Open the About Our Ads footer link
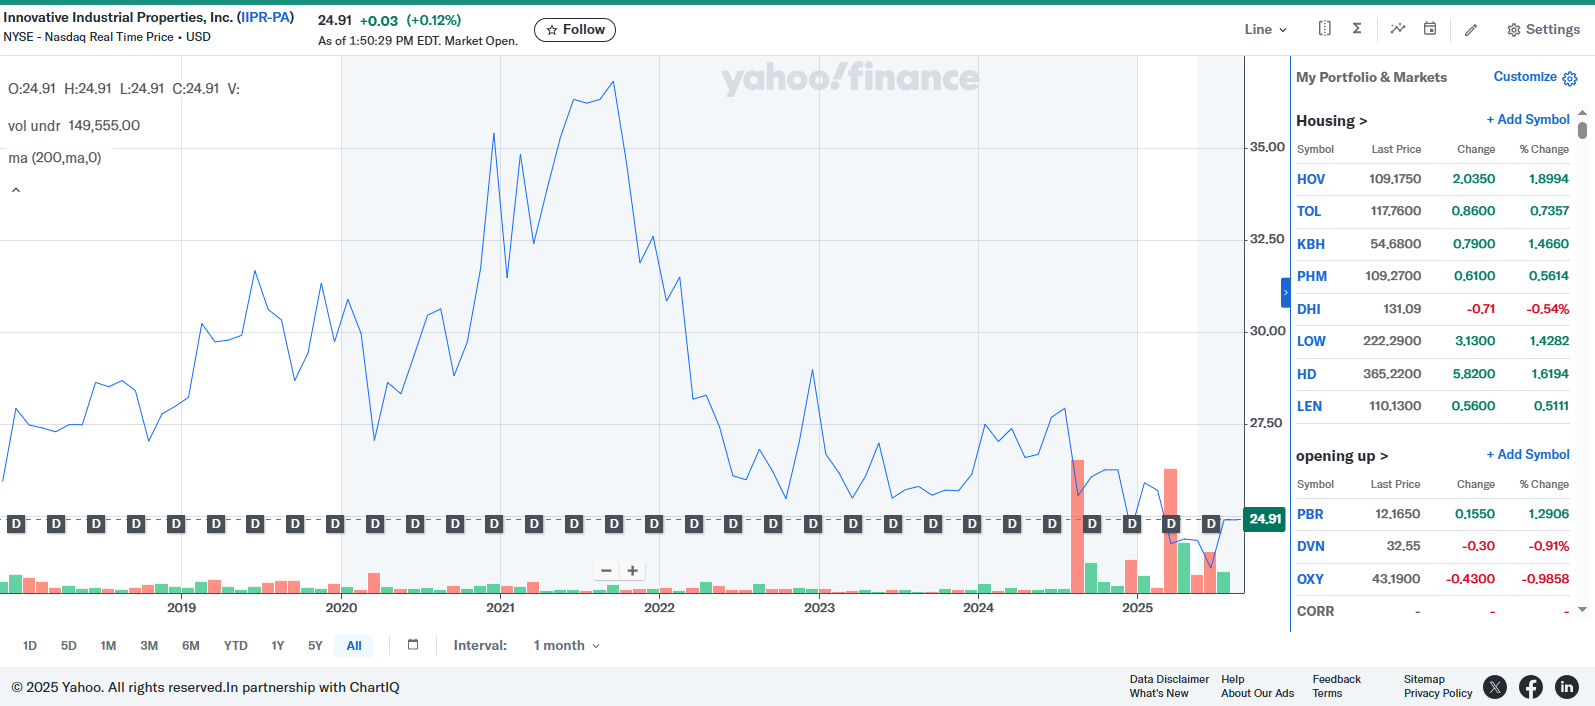1595x706 pixels. [1257, 693]
